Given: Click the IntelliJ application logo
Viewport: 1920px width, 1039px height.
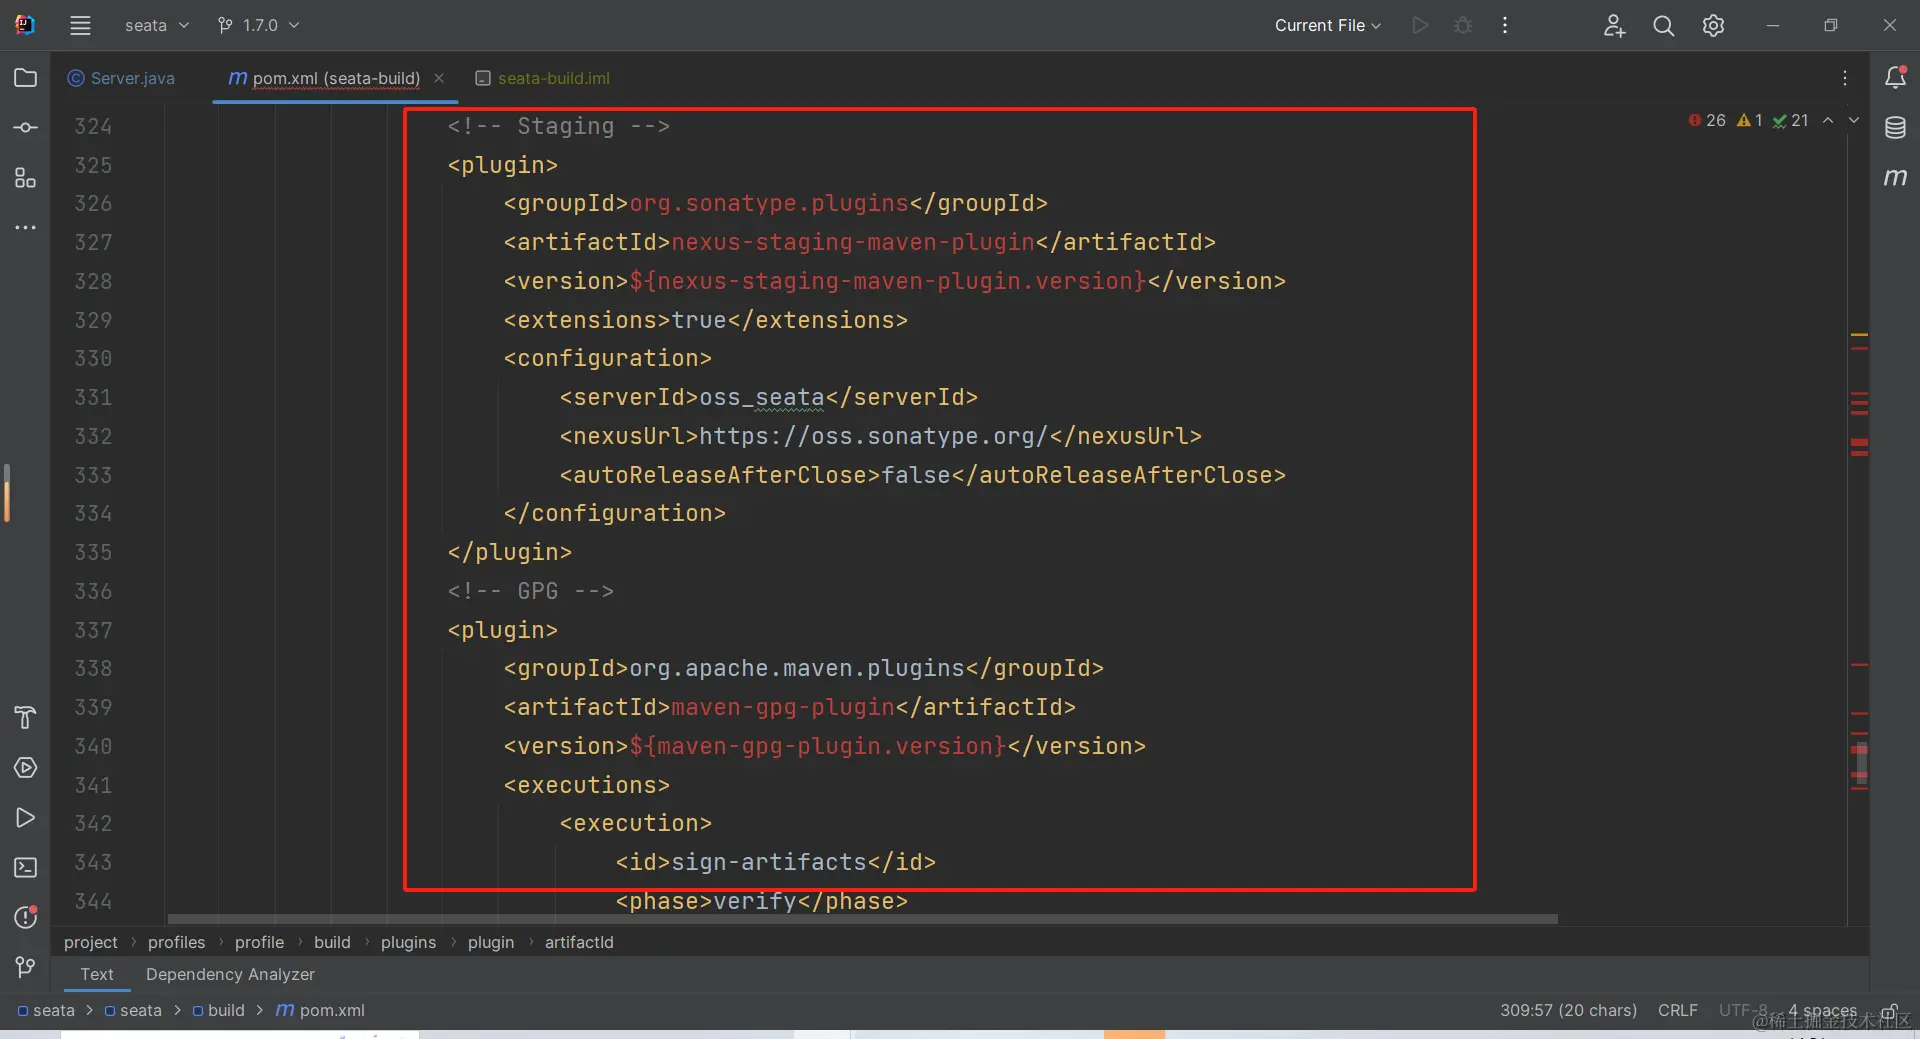Looking at the screenshot, I should tap(25, 25).
